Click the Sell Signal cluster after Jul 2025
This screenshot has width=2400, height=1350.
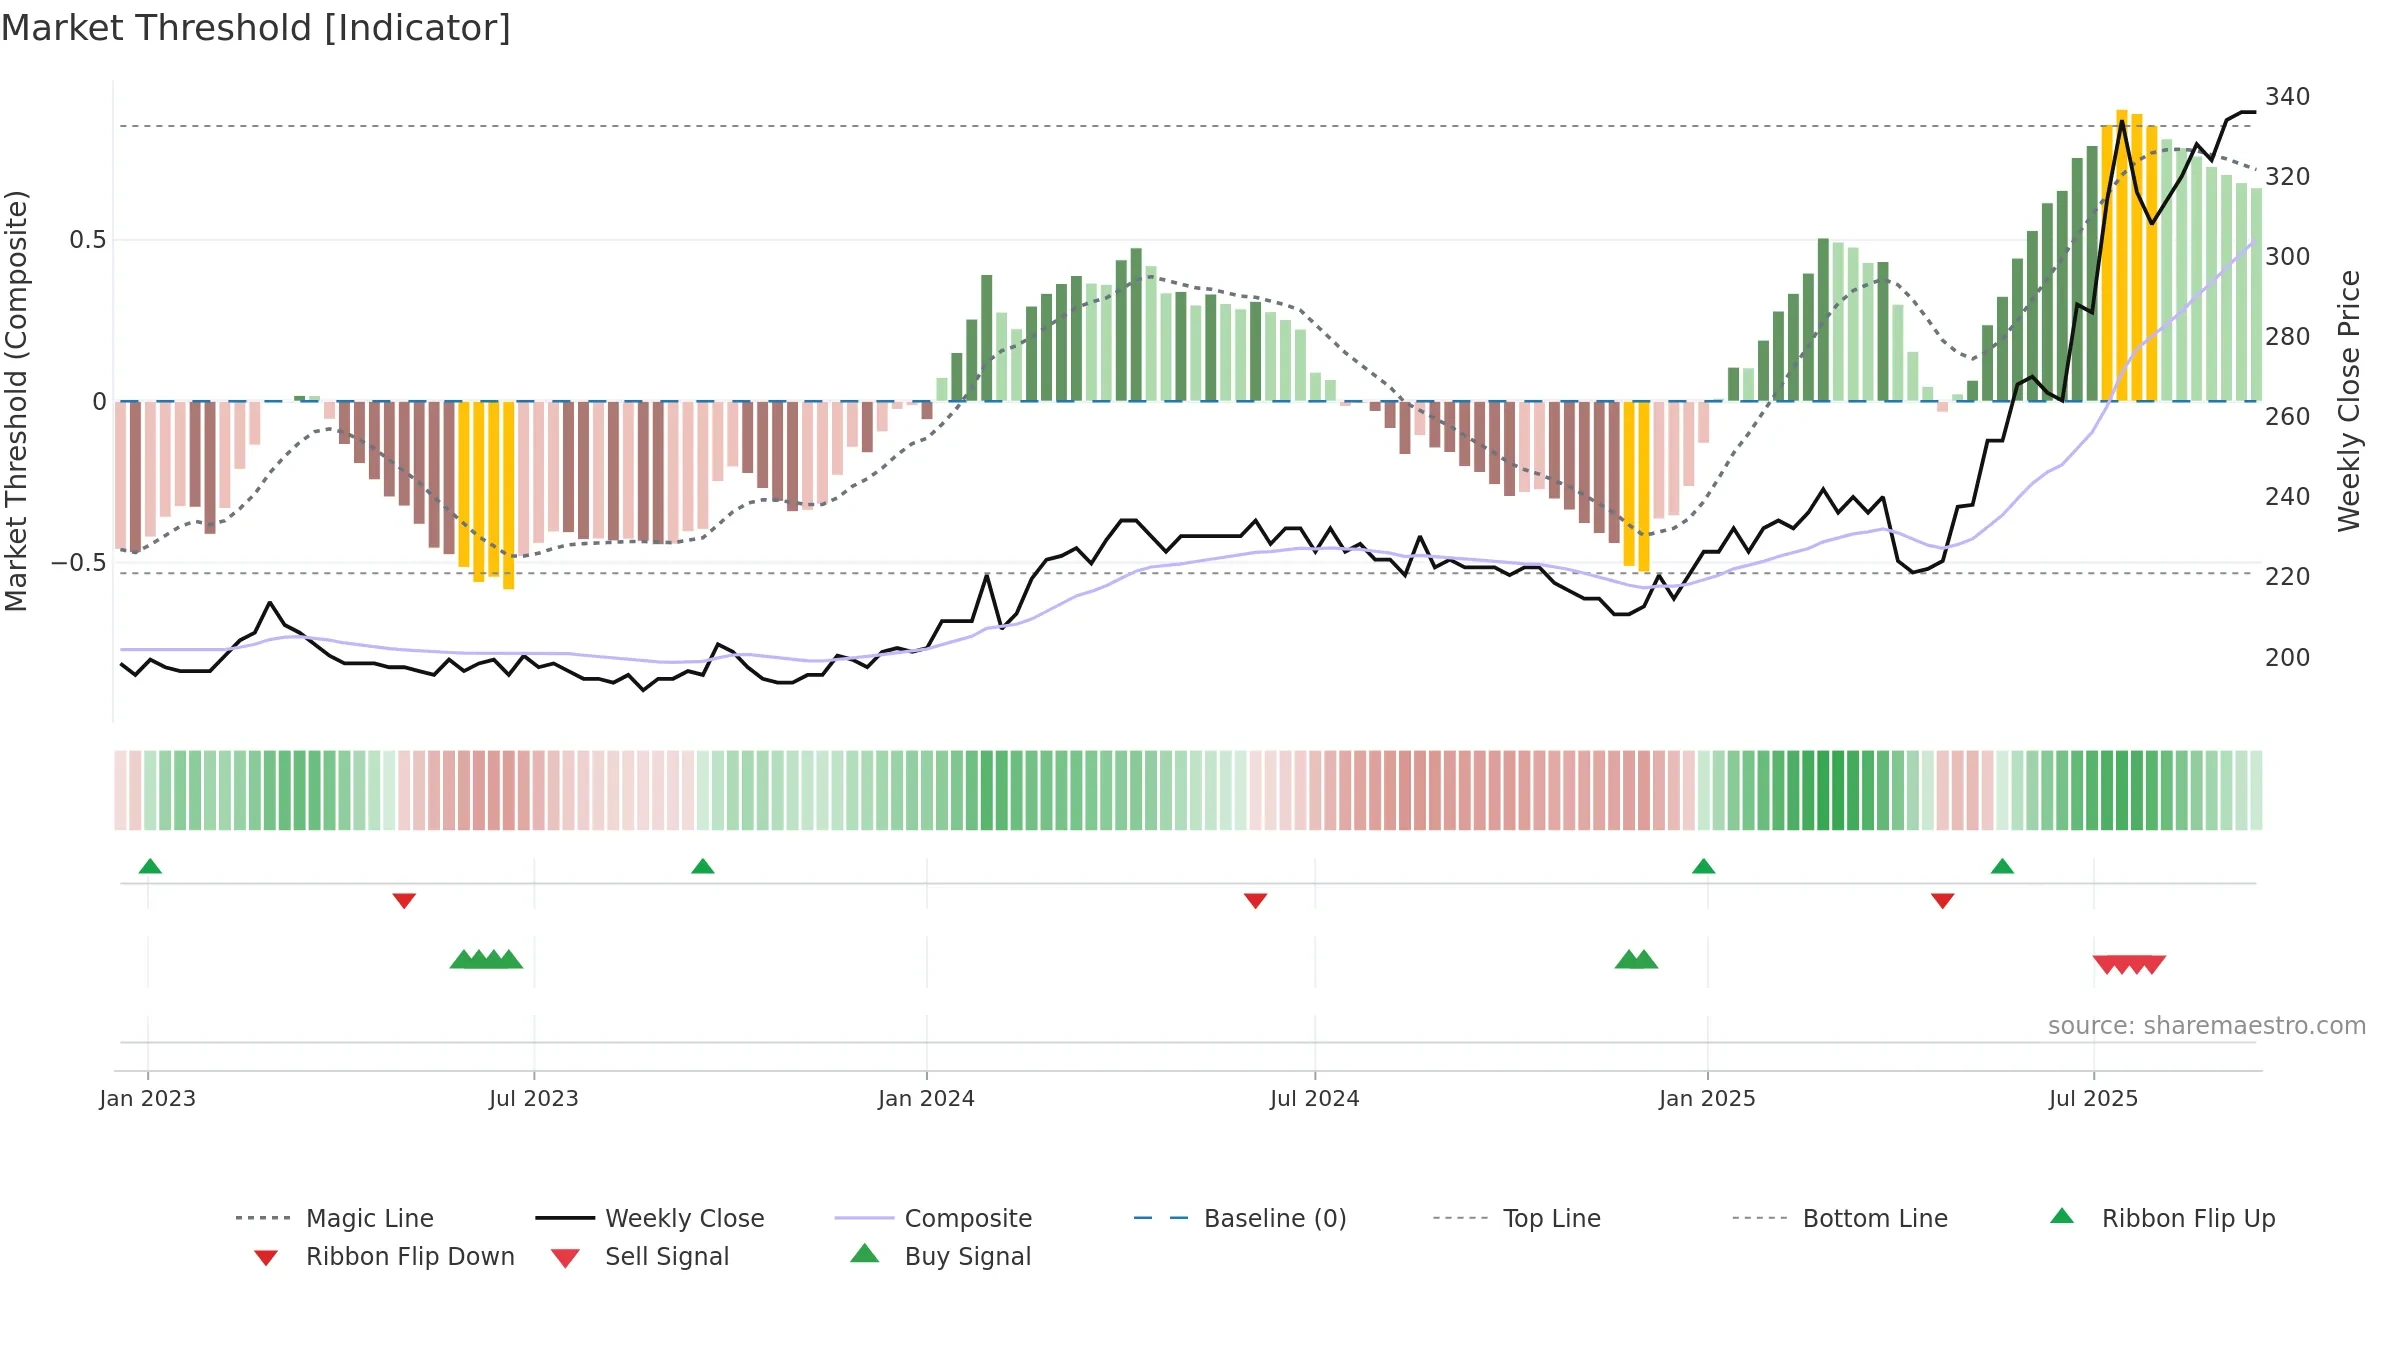pos(2129,965)
